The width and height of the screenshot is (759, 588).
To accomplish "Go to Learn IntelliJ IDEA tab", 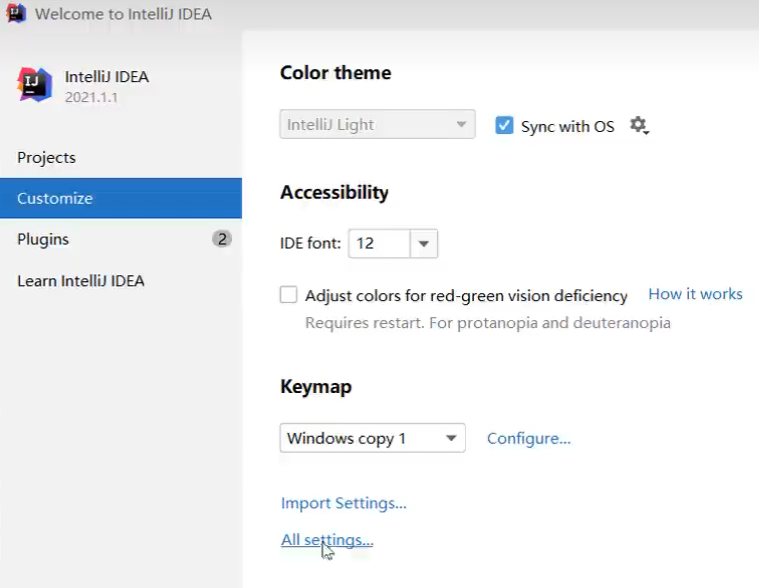I will tap(121, 281).
